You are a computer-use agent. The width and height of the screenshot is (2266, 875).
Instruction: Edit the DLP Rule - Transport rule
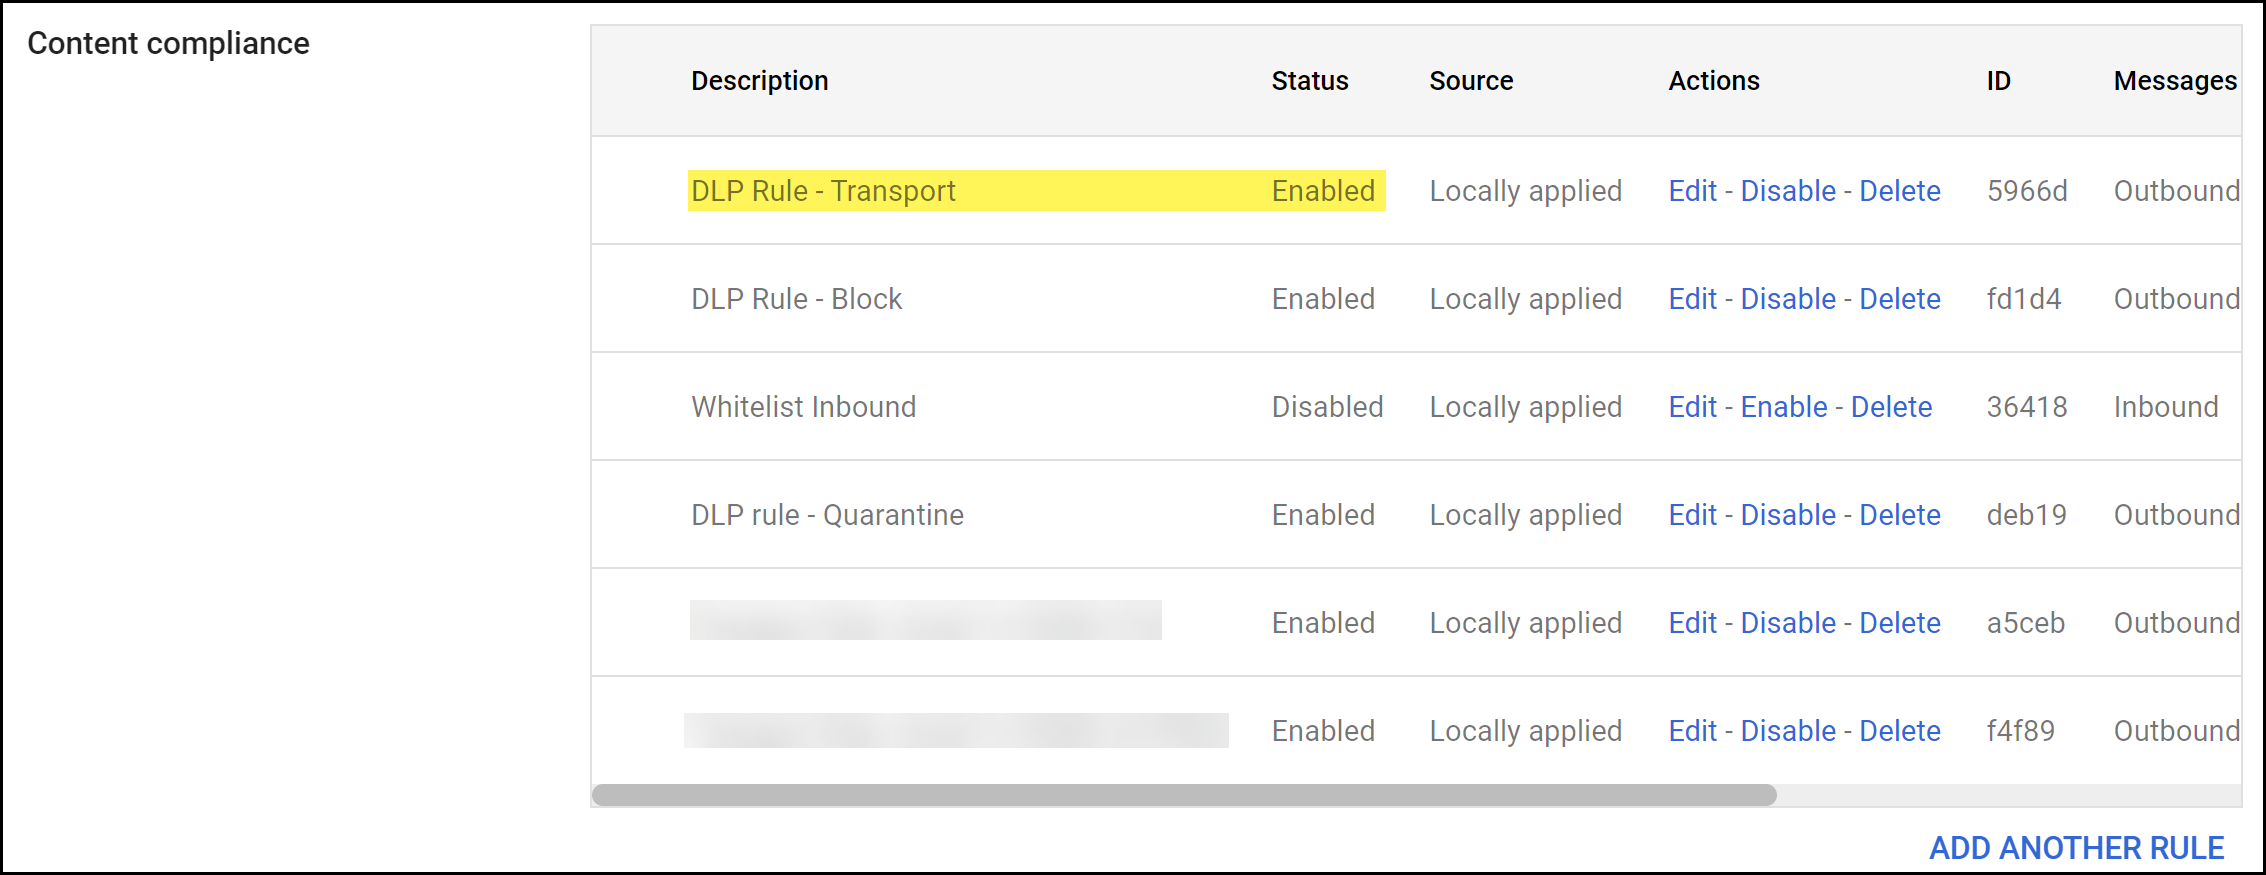coord(1692,191)
